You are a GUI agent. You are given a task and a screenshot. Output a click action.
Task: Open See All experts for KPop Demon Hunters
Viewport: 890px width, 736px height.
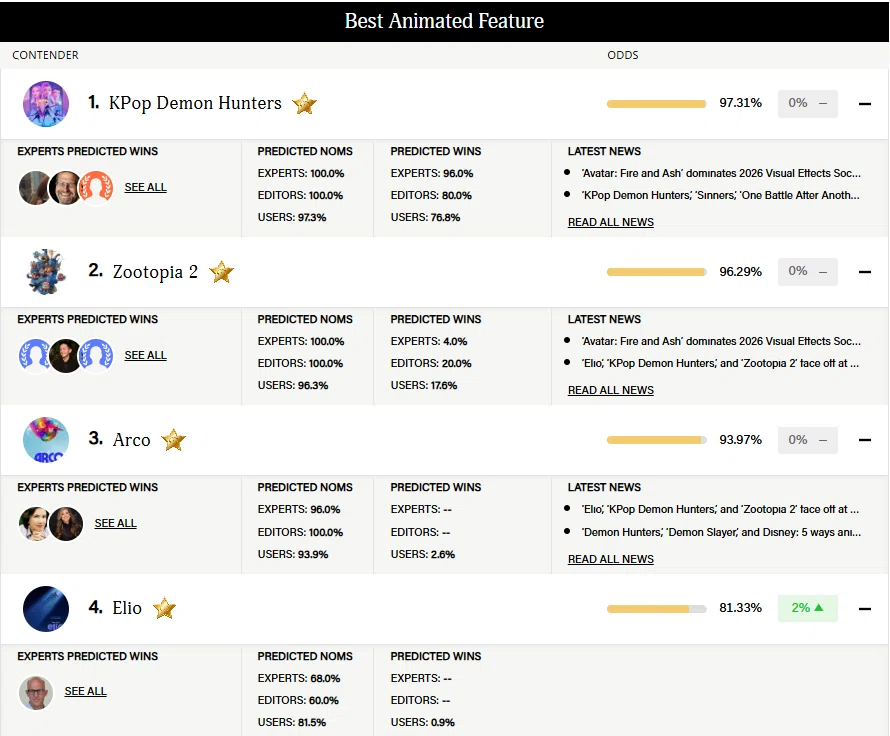pyautogui.click(x=145, y=187)
